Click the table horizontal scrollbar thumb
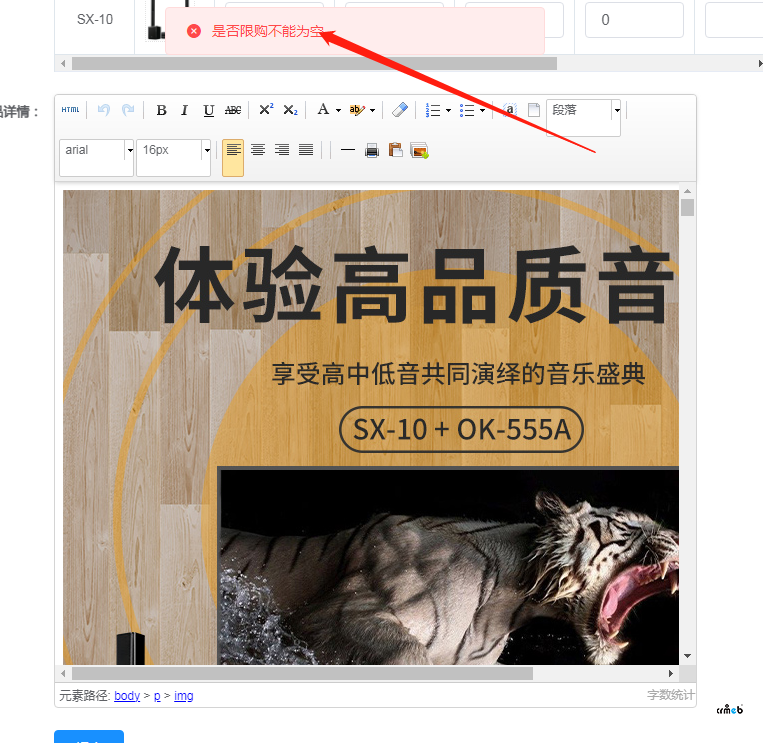This screenshot has width=763, height=743. (x=314, y=63)
